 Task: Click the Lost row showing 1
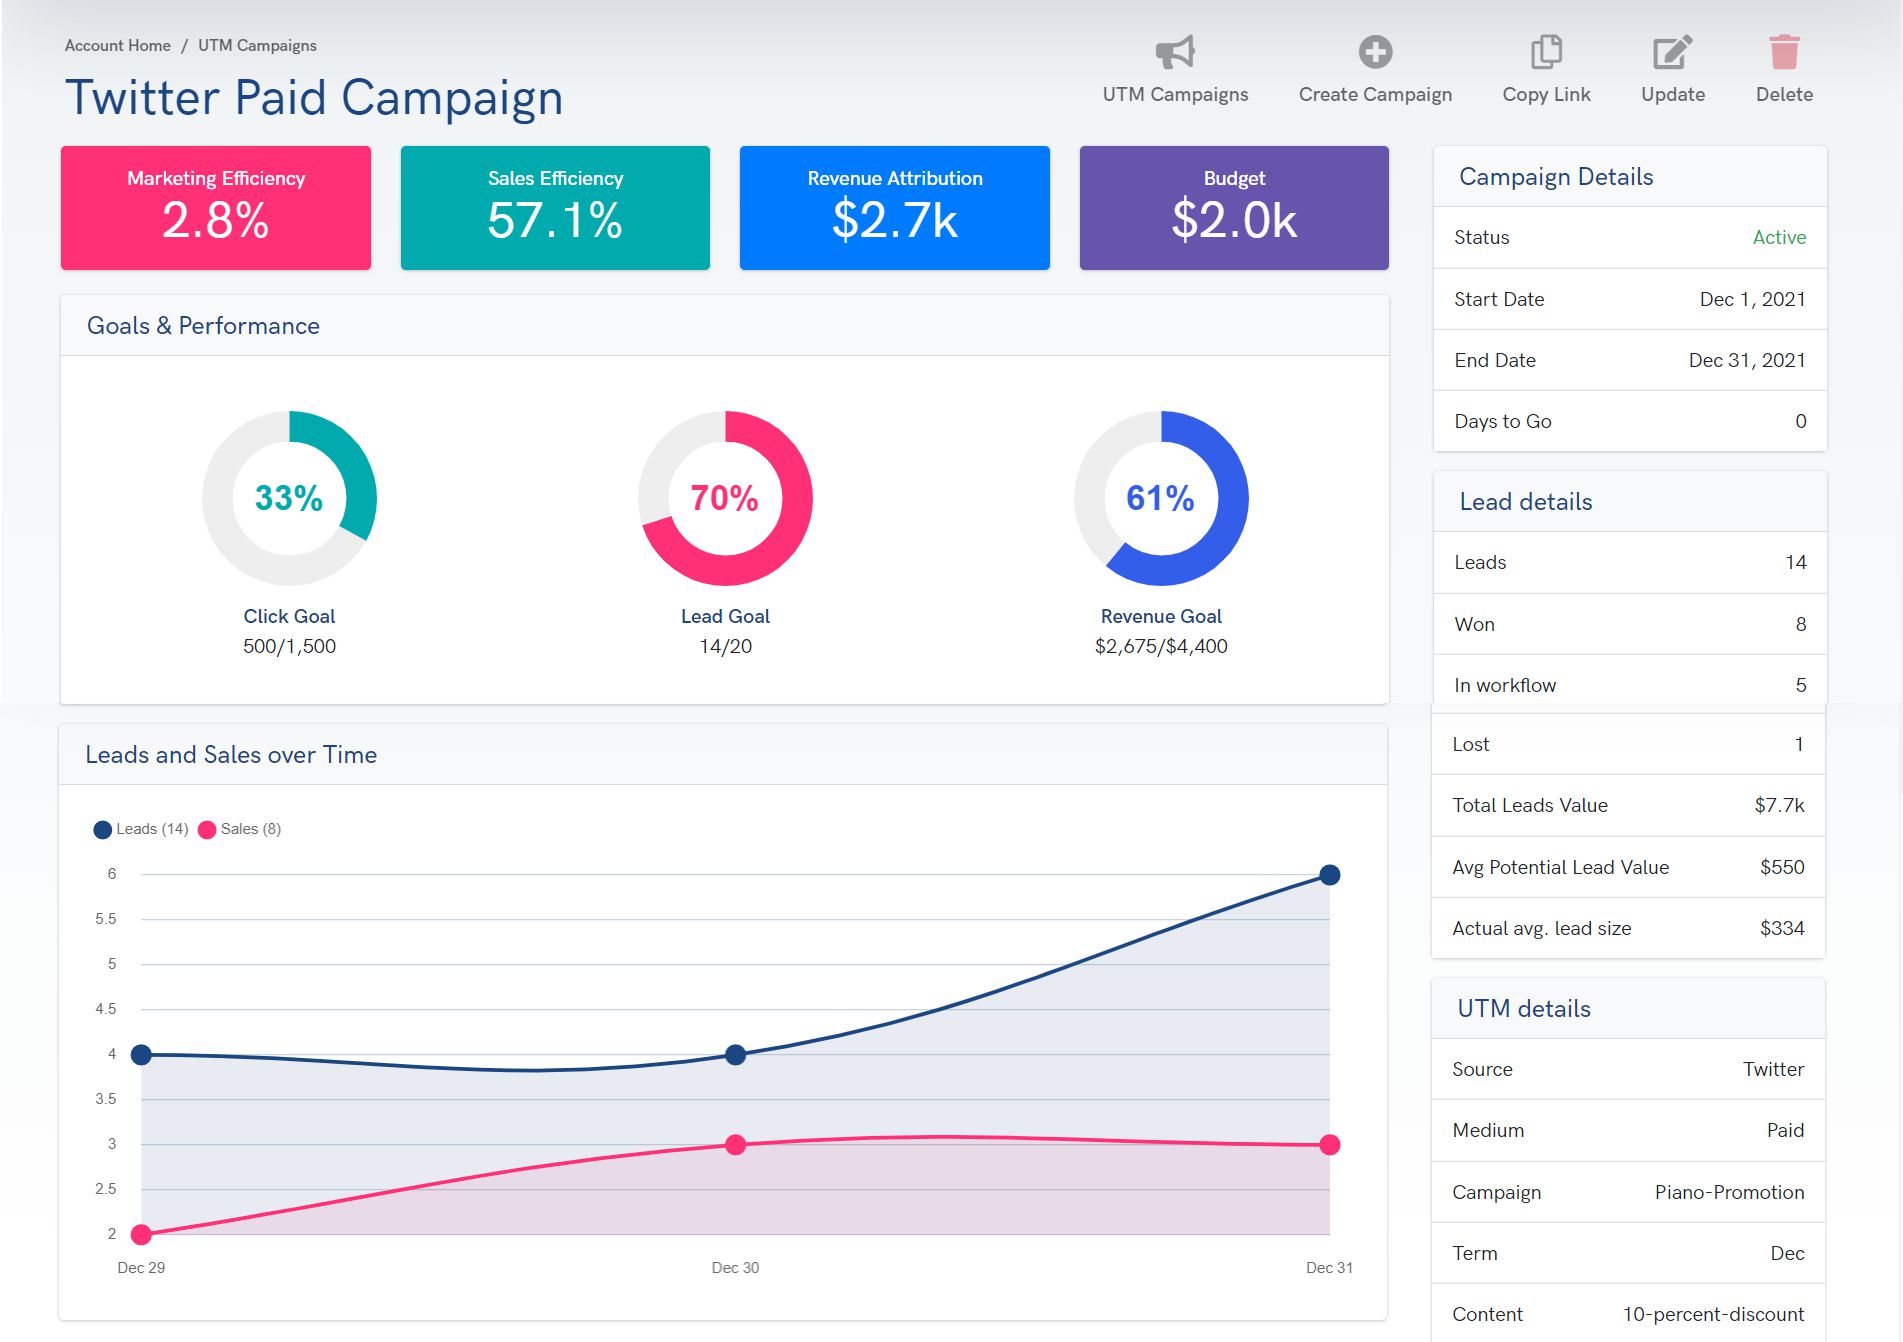(x=1628, y=744)
